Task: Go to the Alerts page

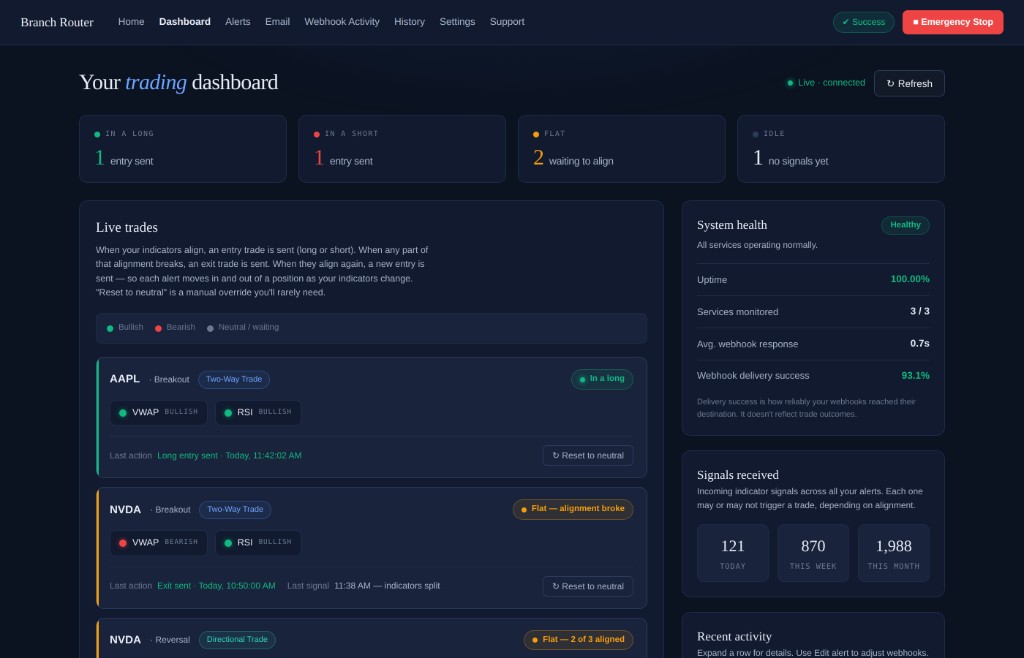Action: (238, 22)
